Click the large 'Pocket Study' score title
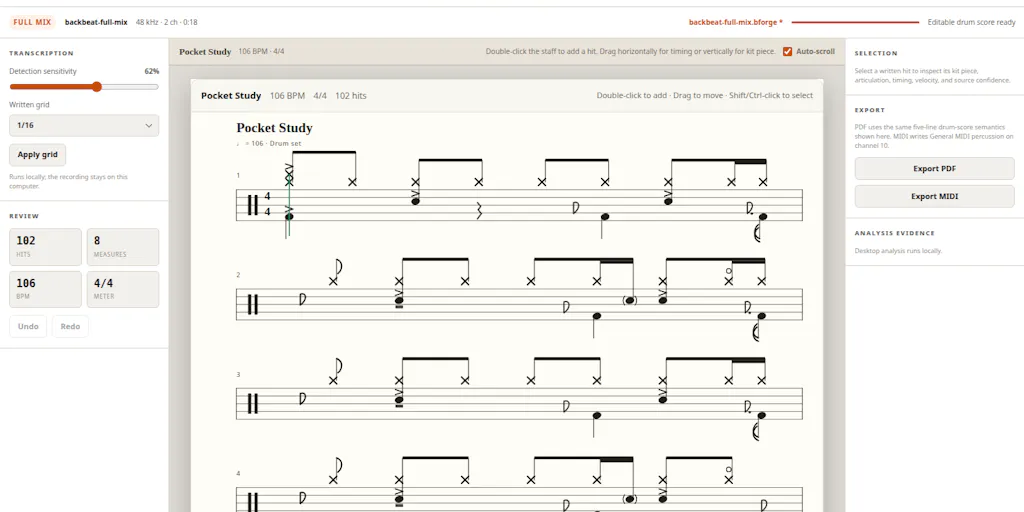The width and height of the screenshot is (1024, 512). point(274,128)
